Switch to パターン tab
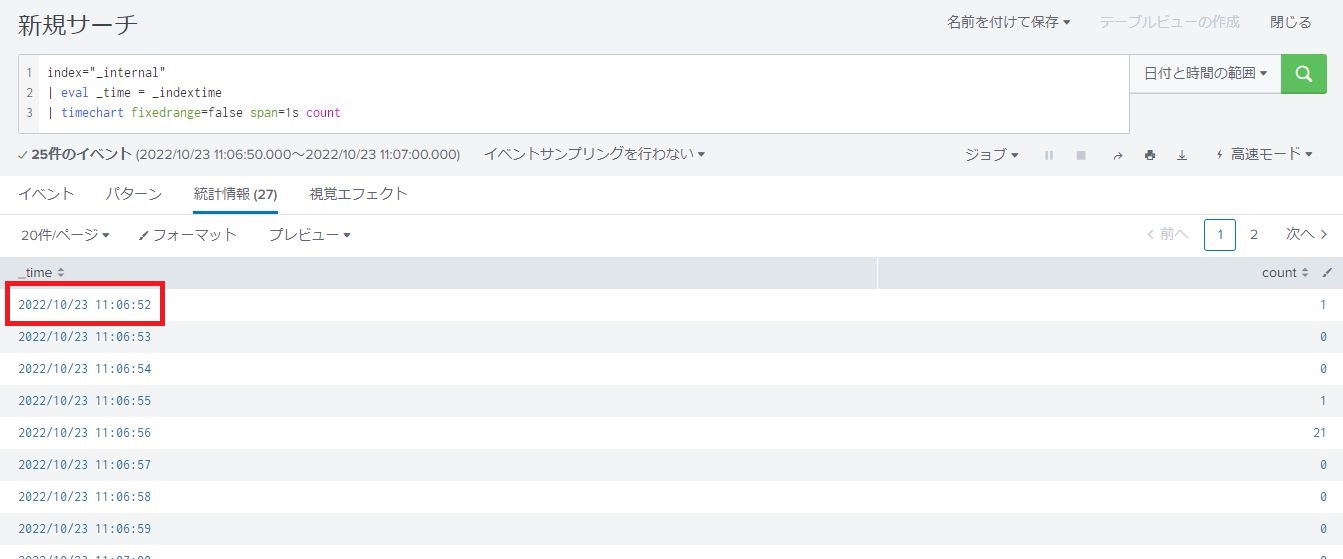This screenshot has width=1343, height=559. 133,194
